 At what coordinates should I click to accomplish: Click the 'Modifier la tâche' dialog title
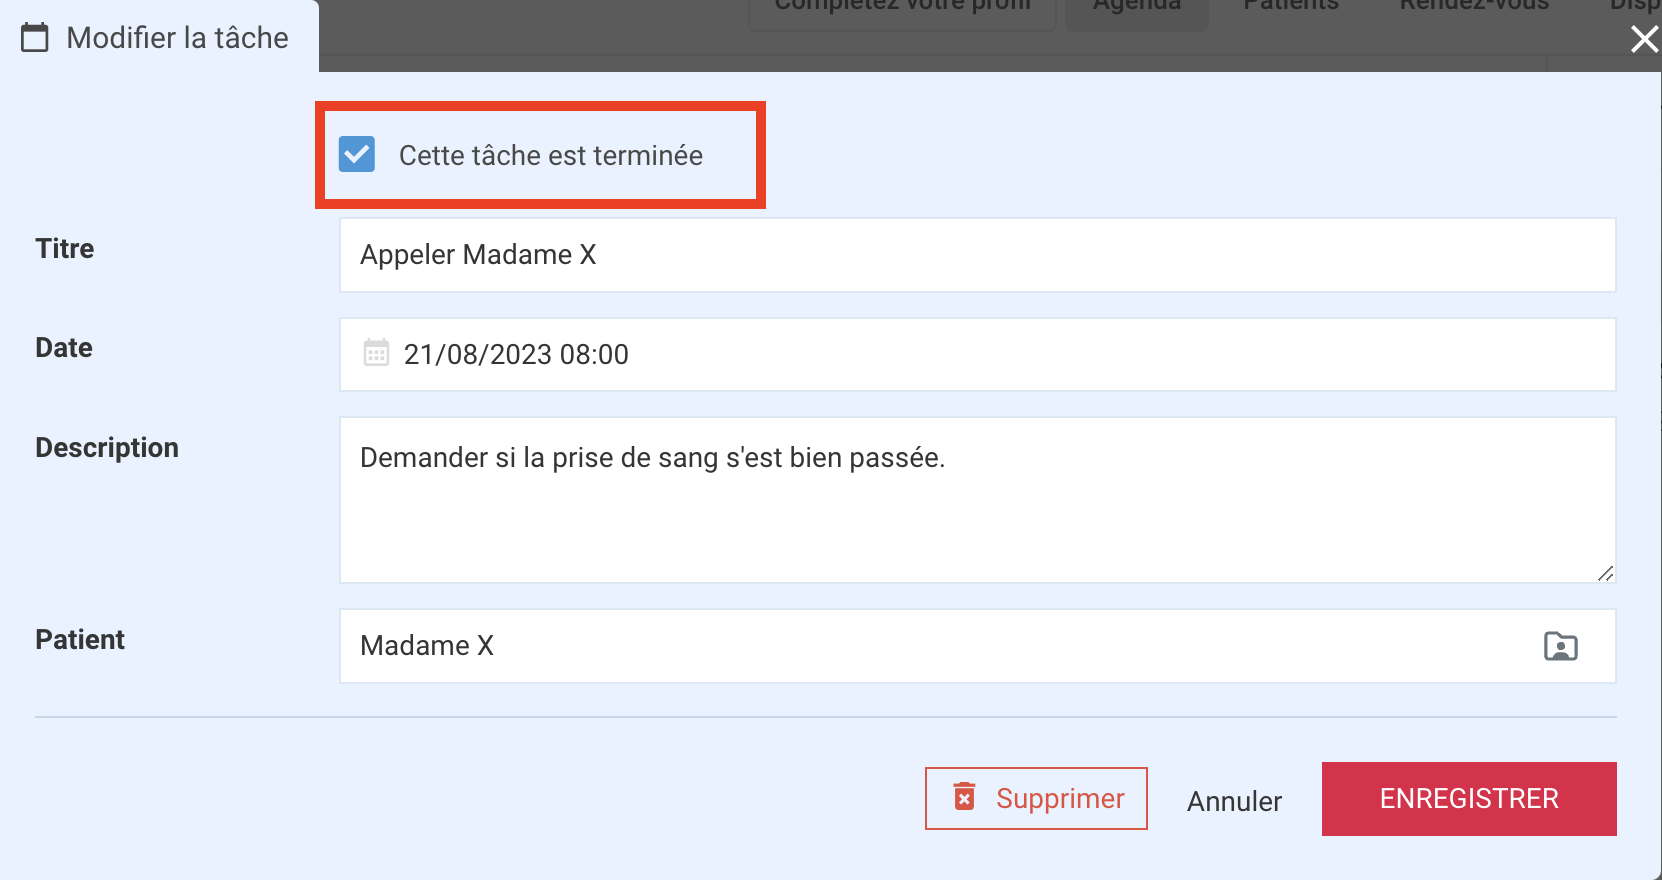click(177, 38)
